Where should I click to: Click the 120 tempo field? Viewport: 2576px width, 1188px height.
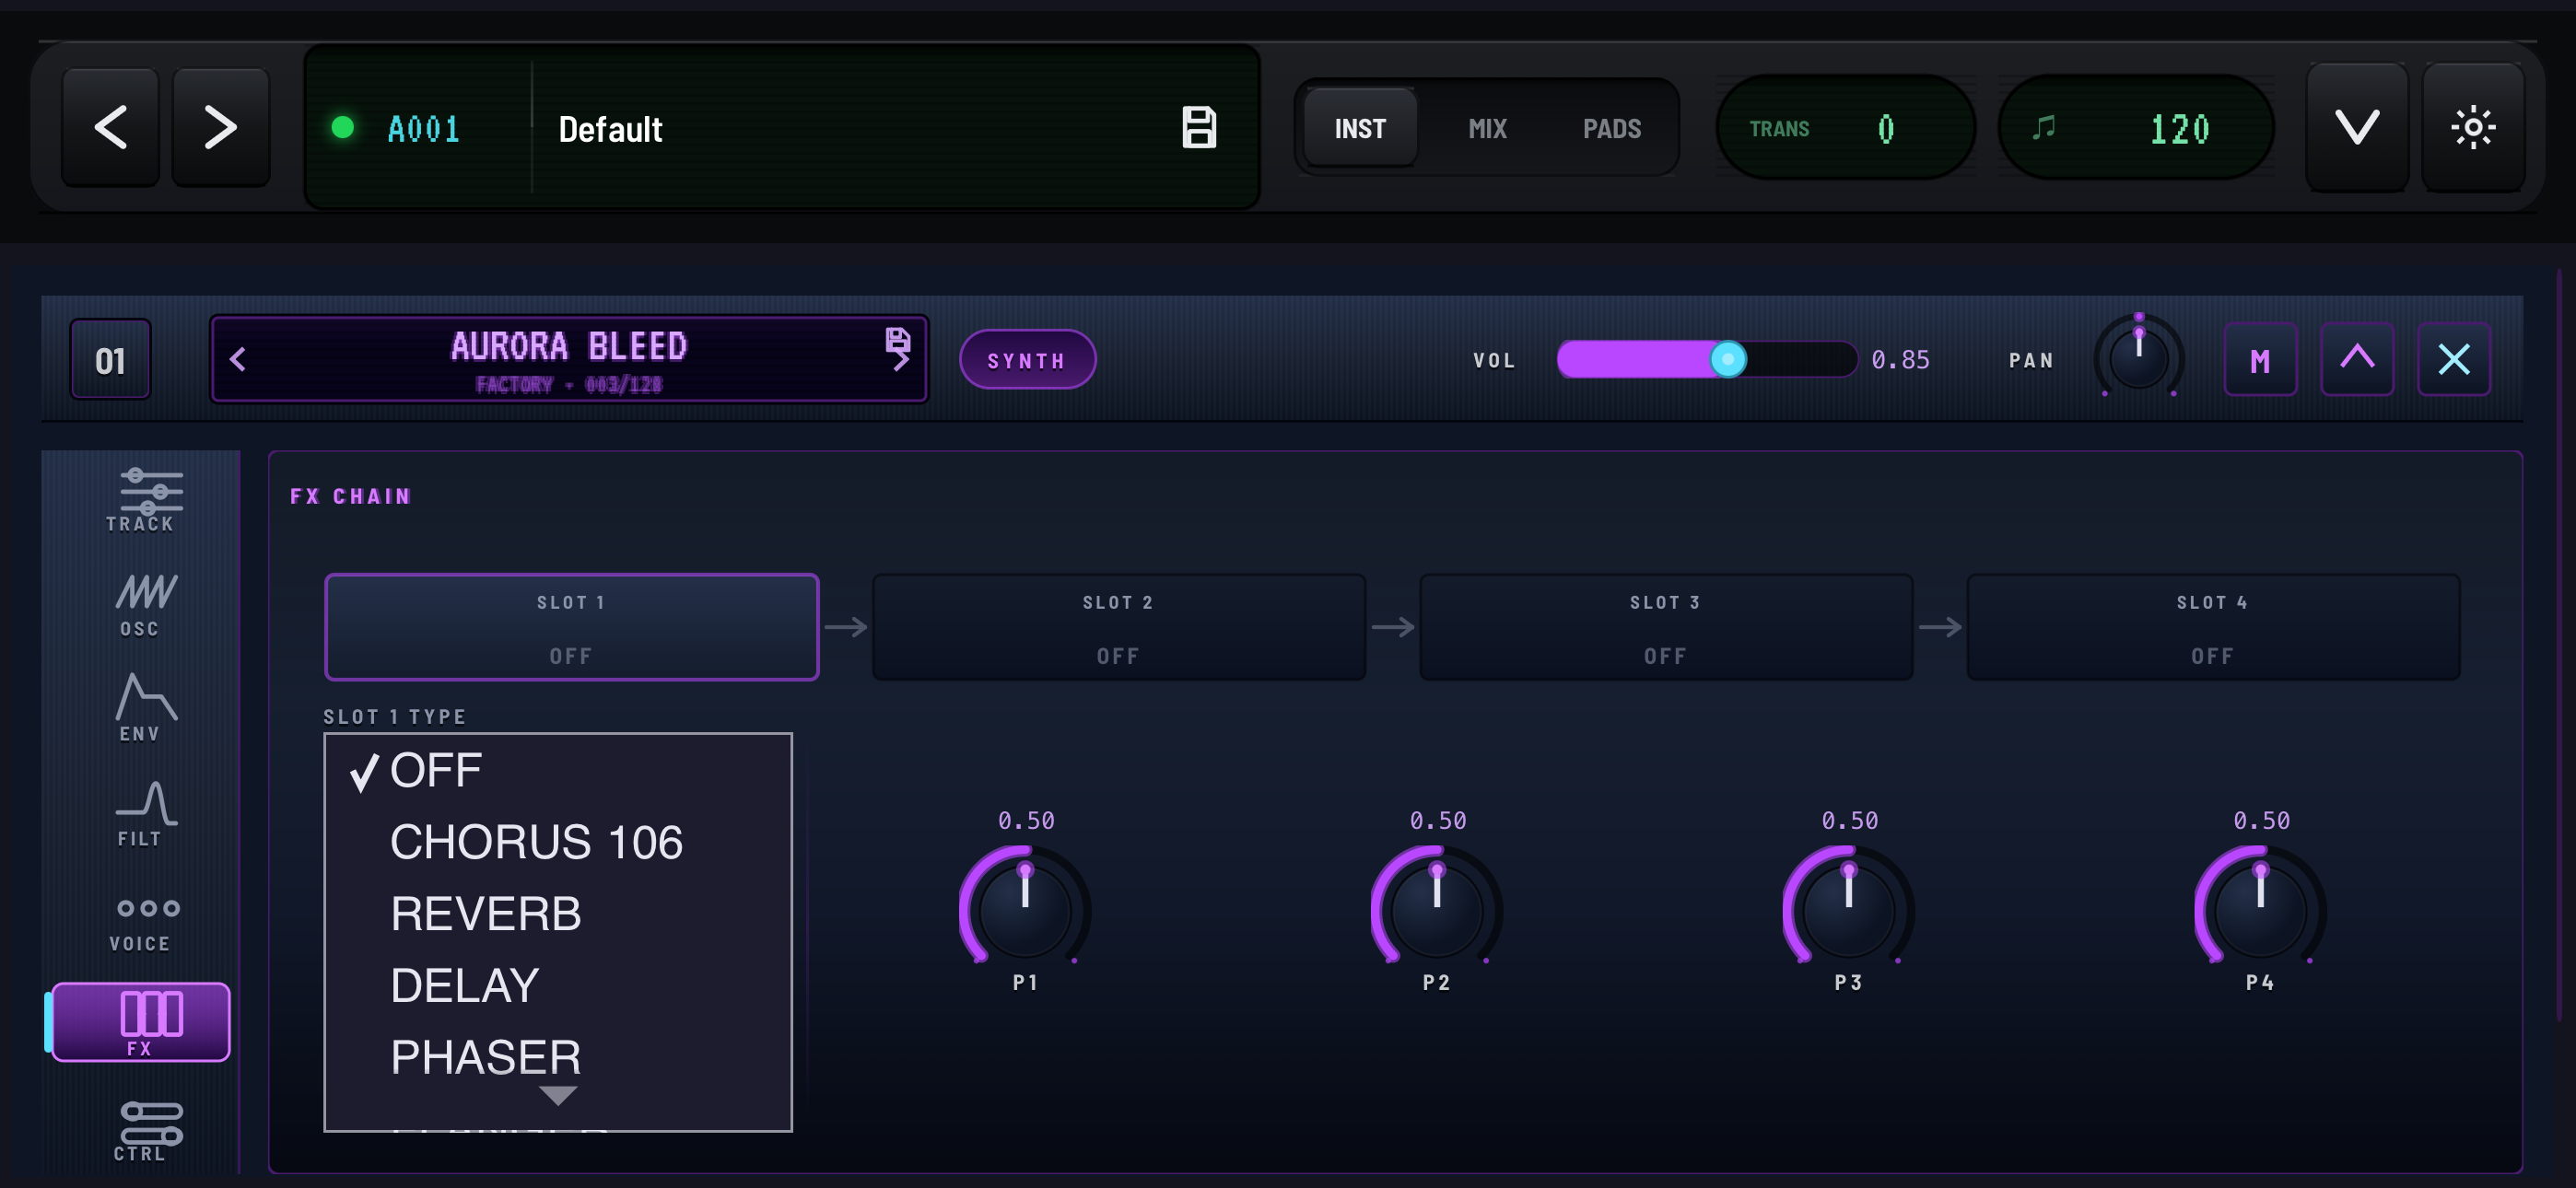pos(2136,128)
